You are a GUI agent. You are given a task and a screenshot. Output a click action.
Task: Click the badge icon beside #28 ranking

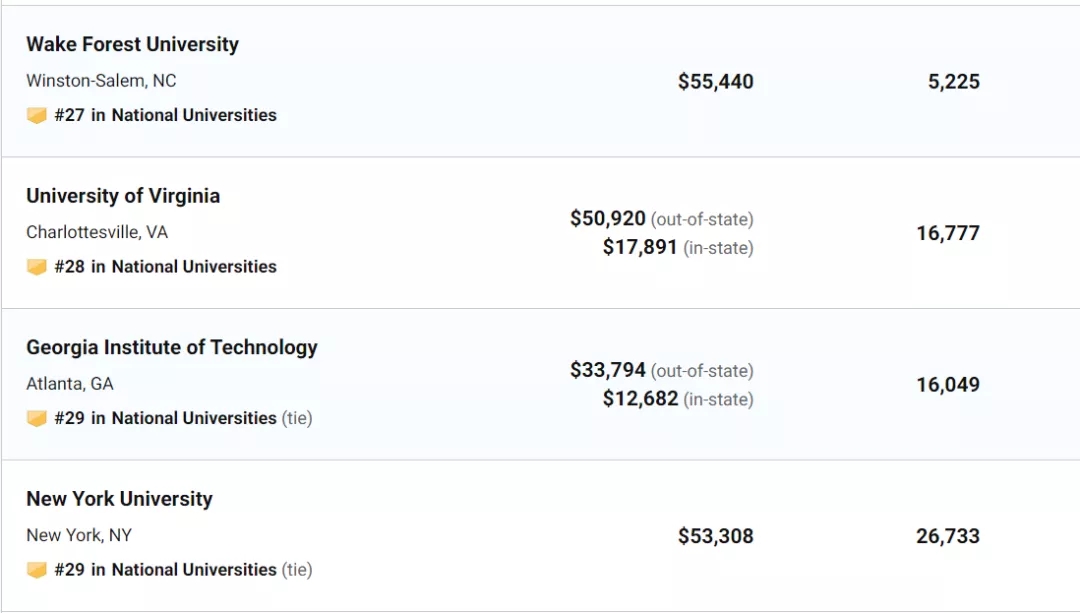pyautogui.click(x=37, y=267)
